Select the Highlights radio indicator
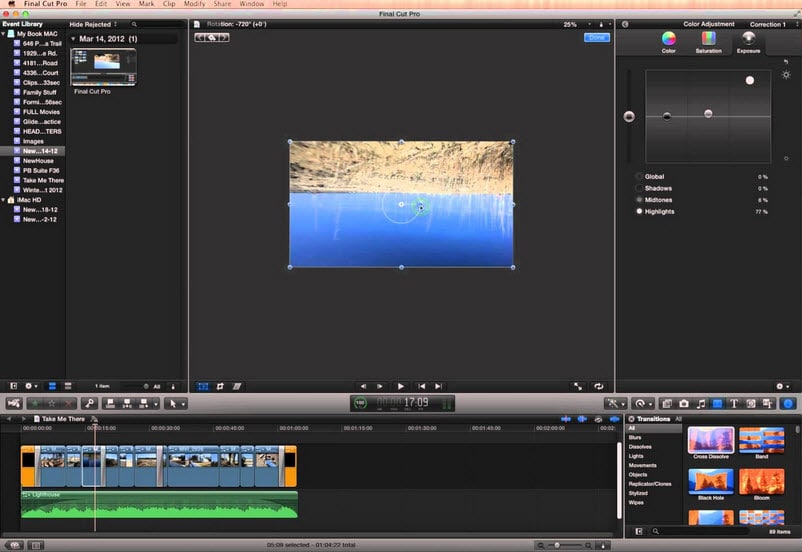802x552 pixels. [x=639, y=211]
